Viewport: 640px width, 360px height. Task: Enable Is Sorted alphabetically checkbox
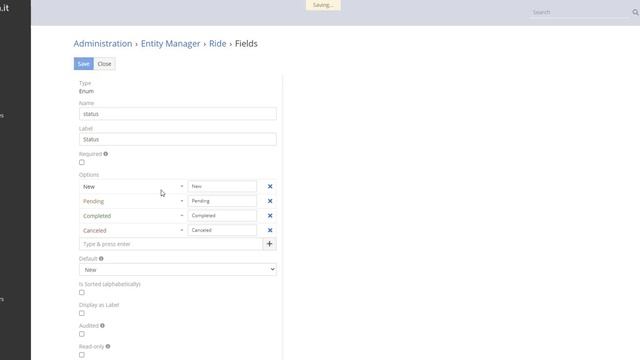[82, 292]
